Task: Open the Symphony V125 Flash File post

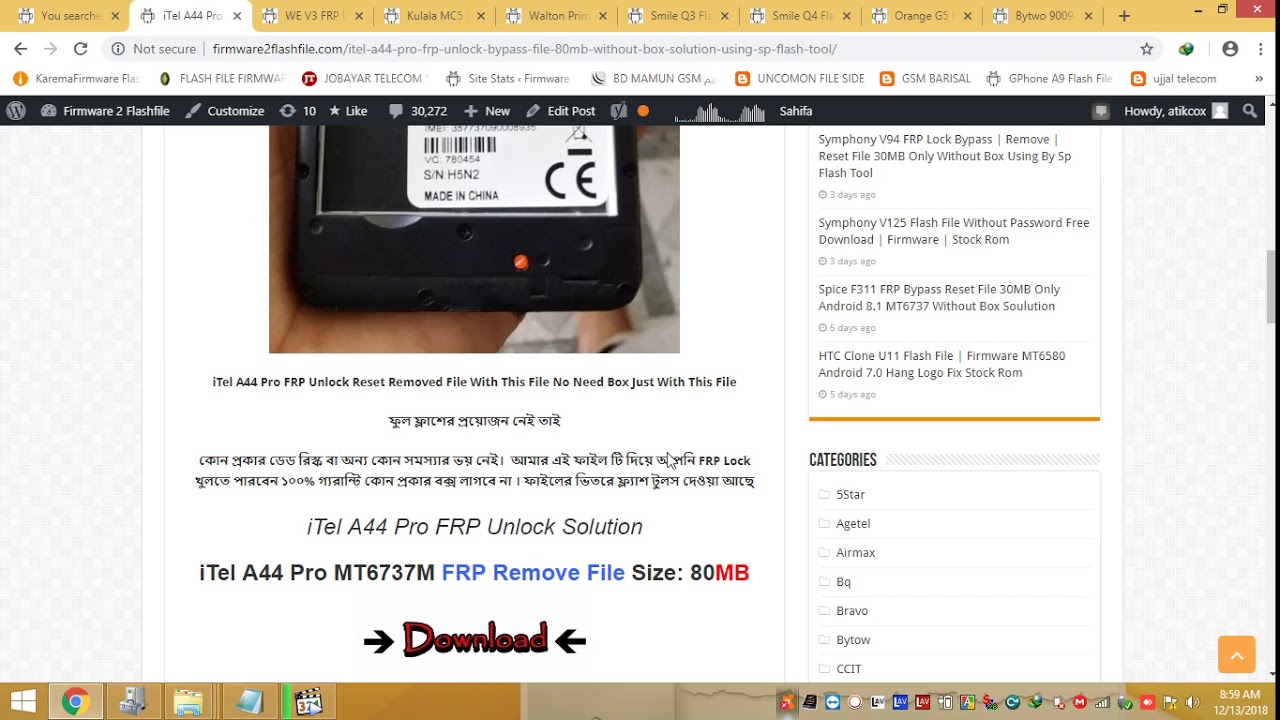Action: tap(954, 231)
